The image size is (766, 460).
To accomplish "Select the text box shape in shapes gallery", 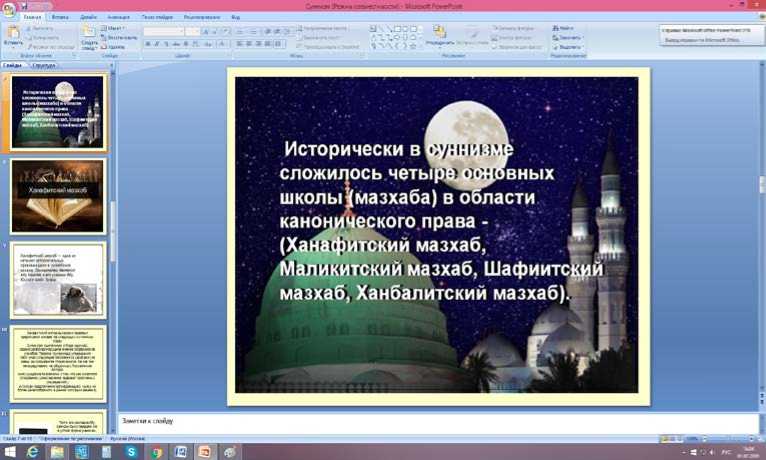I will [373, 29].
